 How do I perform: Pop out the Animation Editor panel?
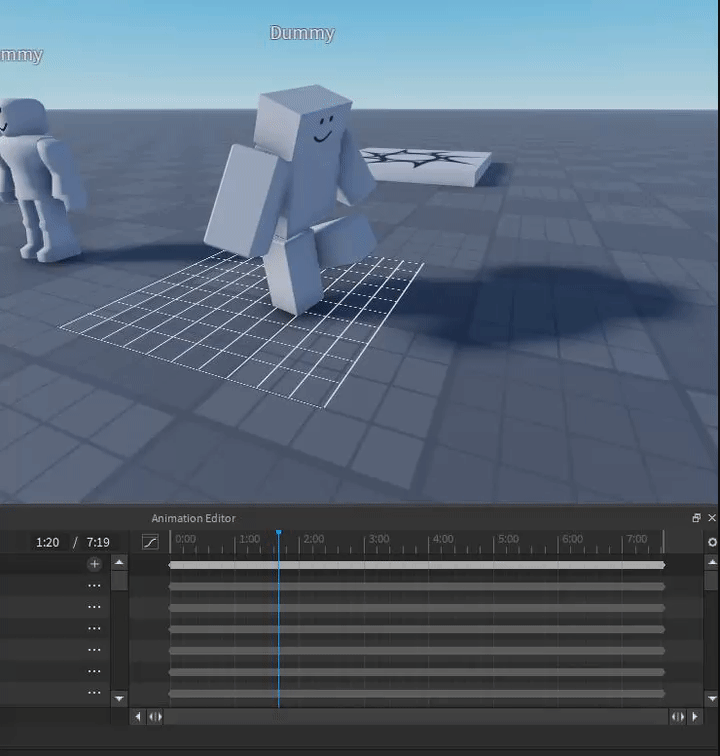click(x=696, y=518)
